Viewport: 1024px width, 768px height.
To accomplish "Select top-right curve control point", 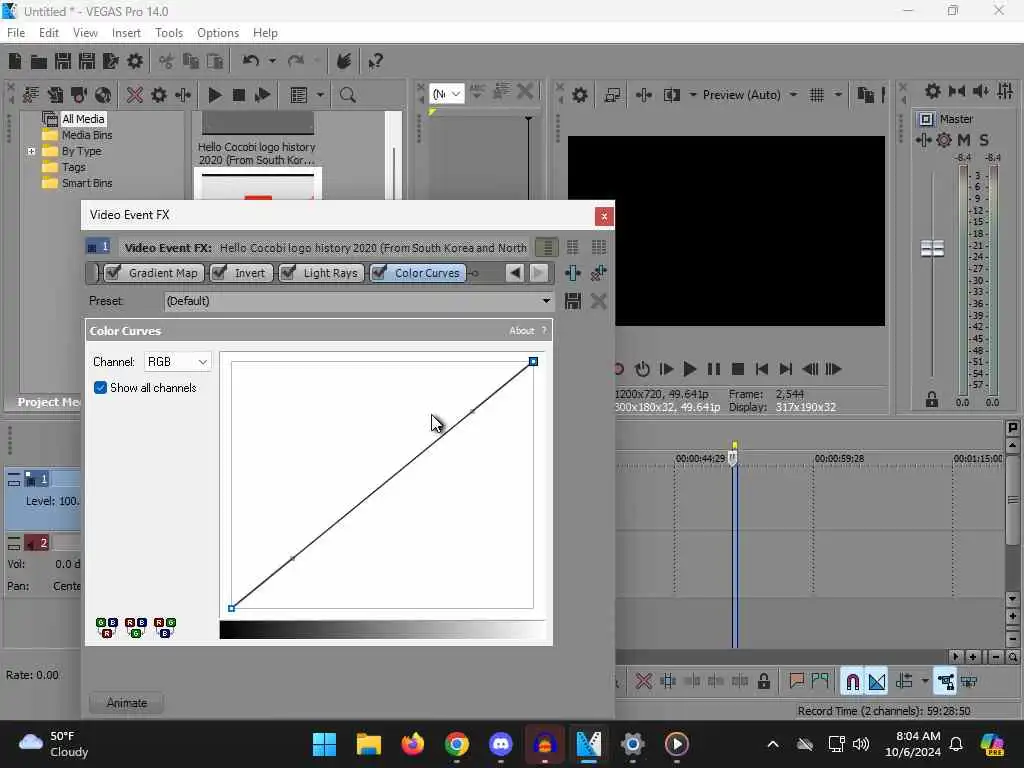I will [x=533, y=362].
